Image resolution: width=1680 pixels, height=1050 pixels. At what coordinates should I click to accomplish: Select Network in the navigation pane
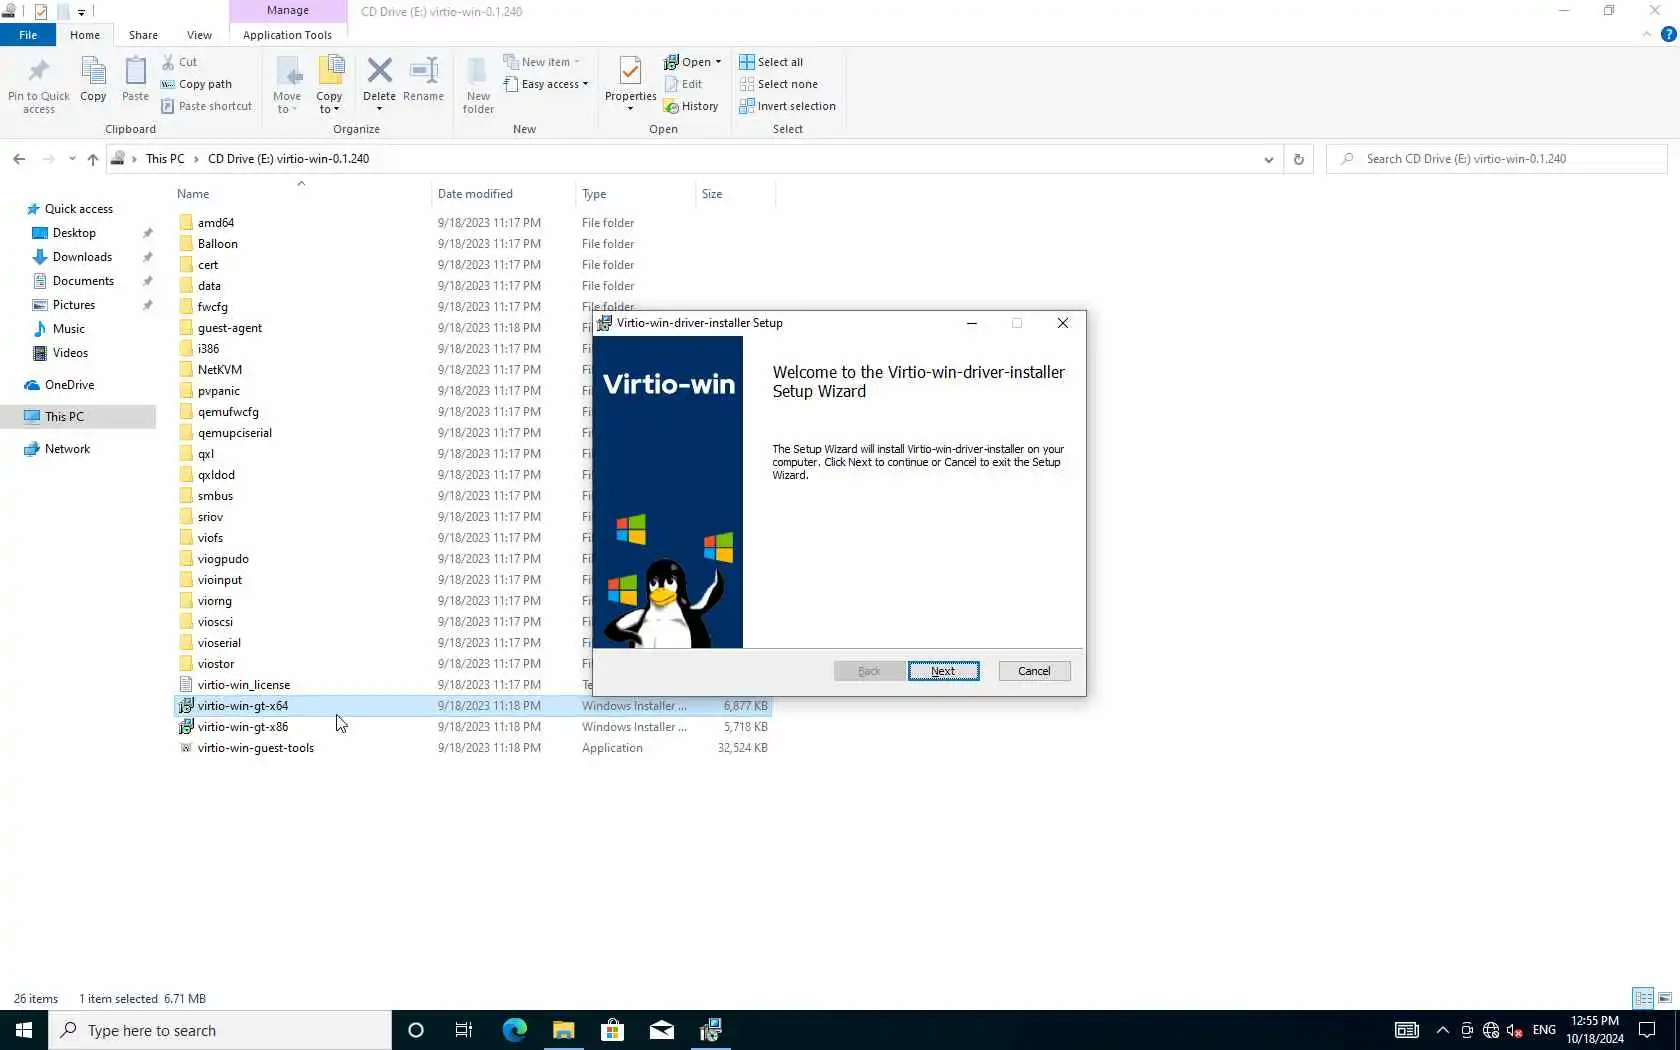pyautogui.click(x=67, y=449)
